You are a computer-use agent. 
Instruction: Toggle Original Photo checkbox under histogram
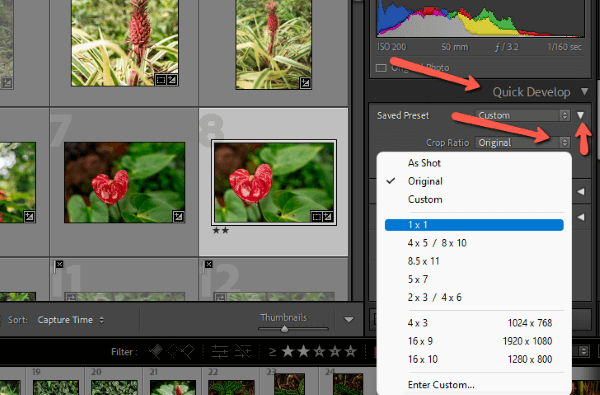[381, 68]
